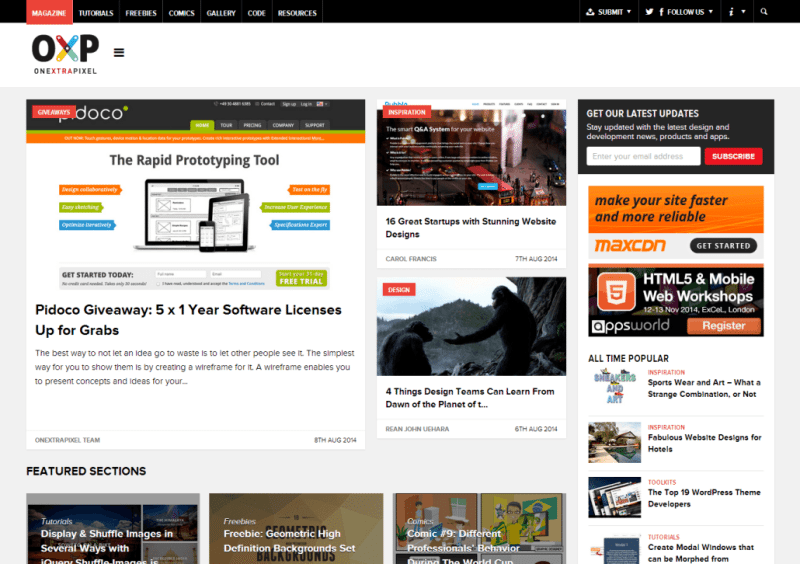Click the MaxCDN logo in ad
Viewport: 800px width, 564px height.
coord(630,245)
